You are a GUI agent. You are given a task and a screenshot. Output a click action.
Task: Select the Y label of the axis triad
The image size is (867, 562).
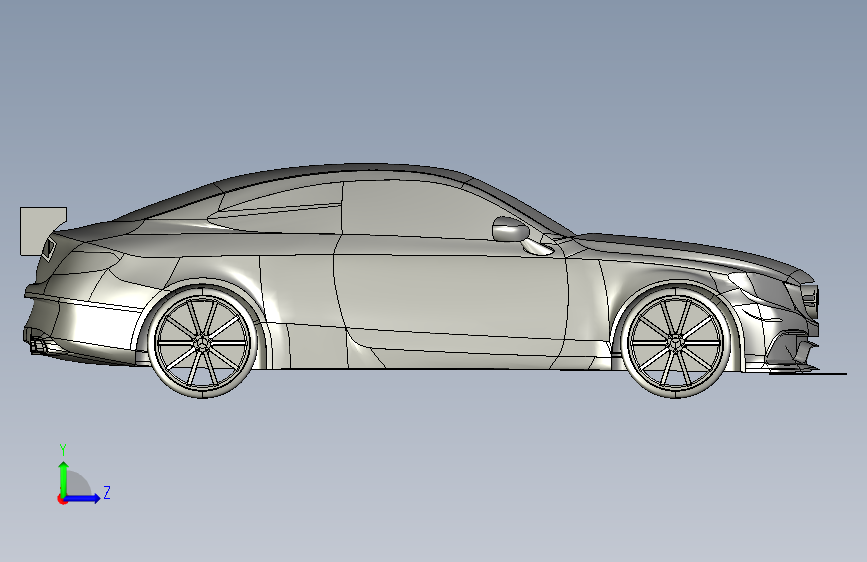coord(63,450)
